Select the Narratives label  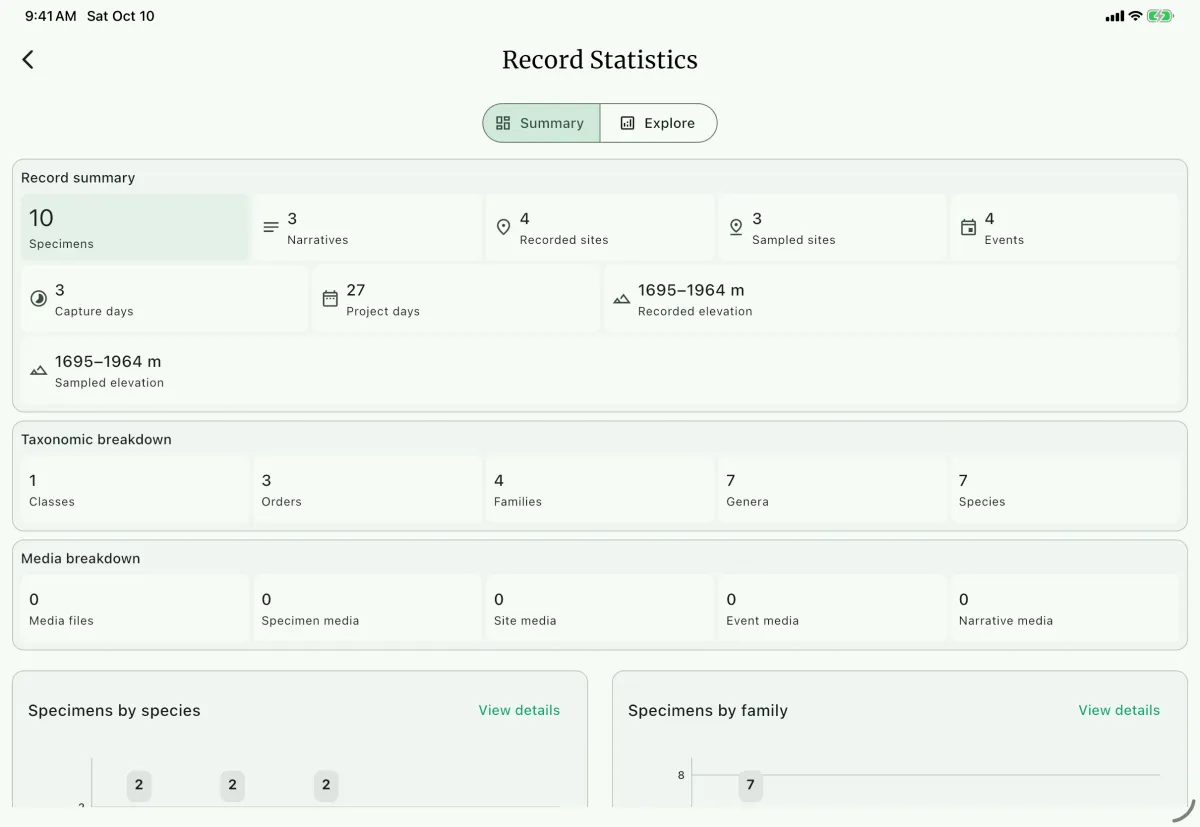[318, 240]
